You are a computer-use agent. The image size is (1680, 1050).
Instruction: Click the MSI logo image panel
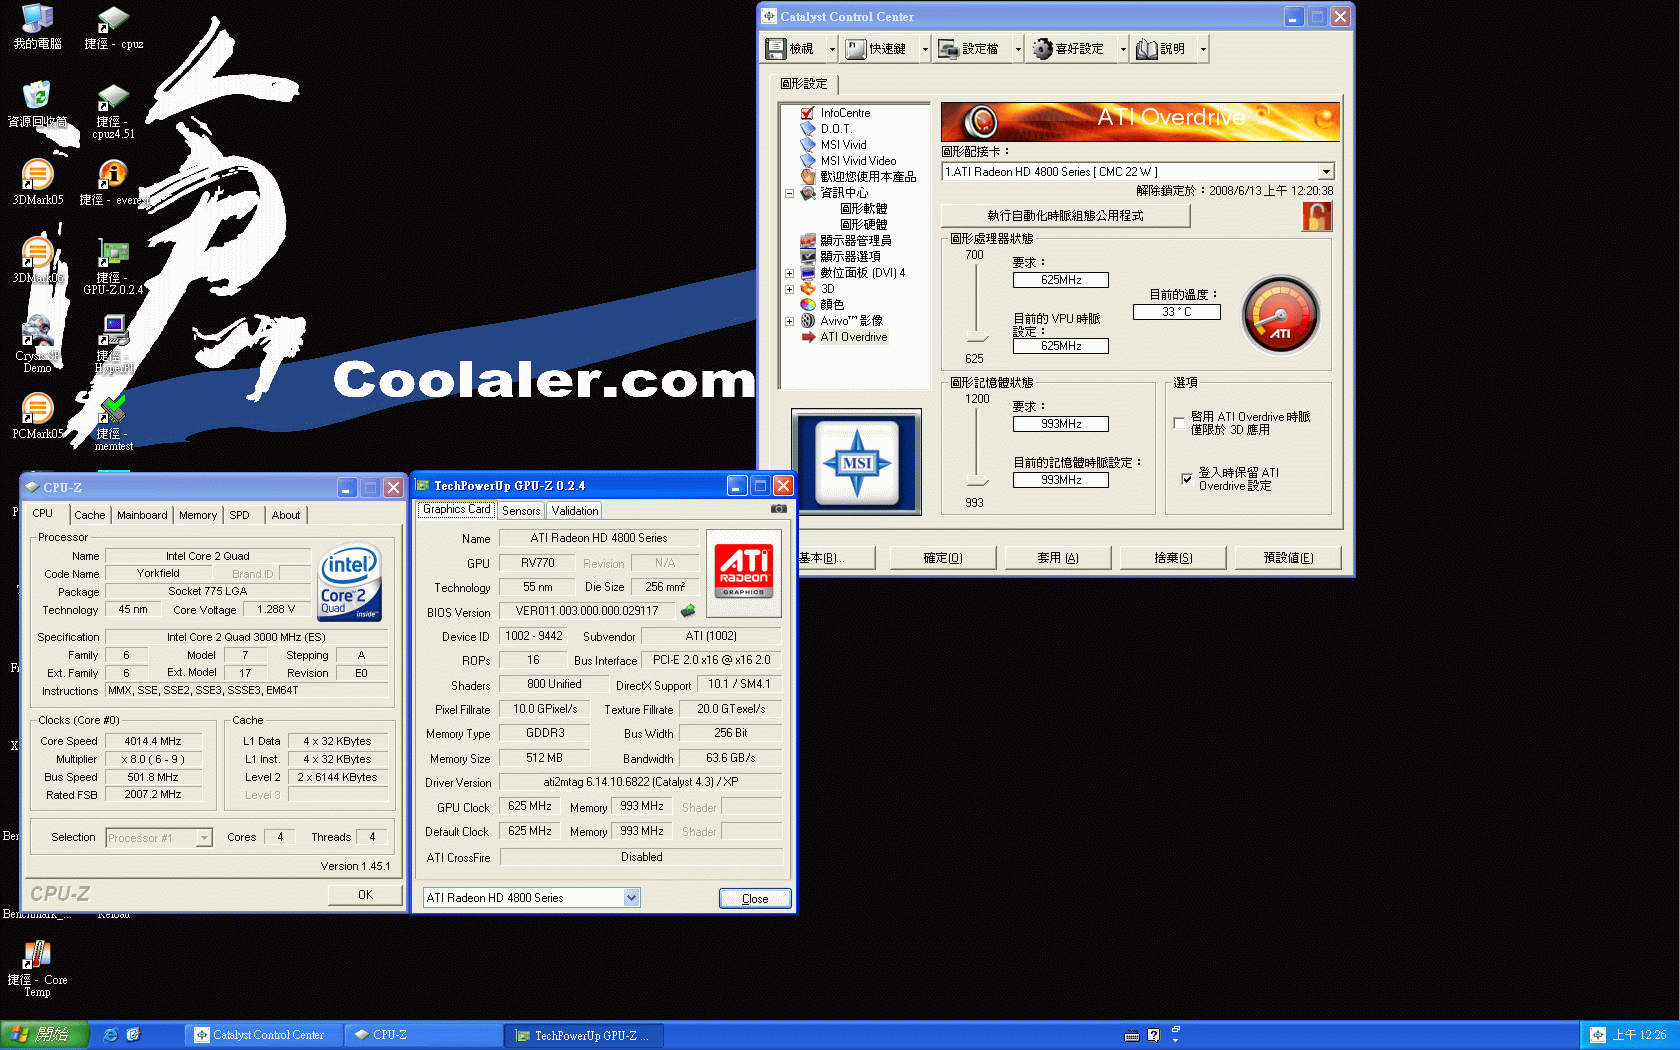[857, 462]
